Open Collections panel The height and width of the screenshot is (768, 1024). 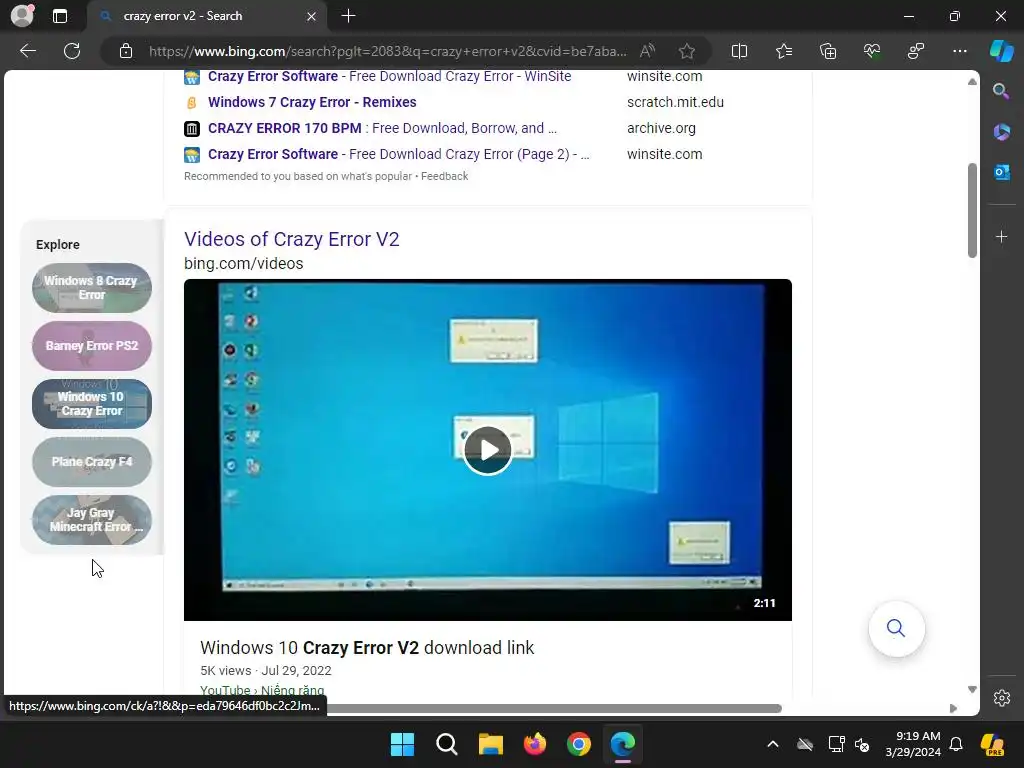(828, 51)
